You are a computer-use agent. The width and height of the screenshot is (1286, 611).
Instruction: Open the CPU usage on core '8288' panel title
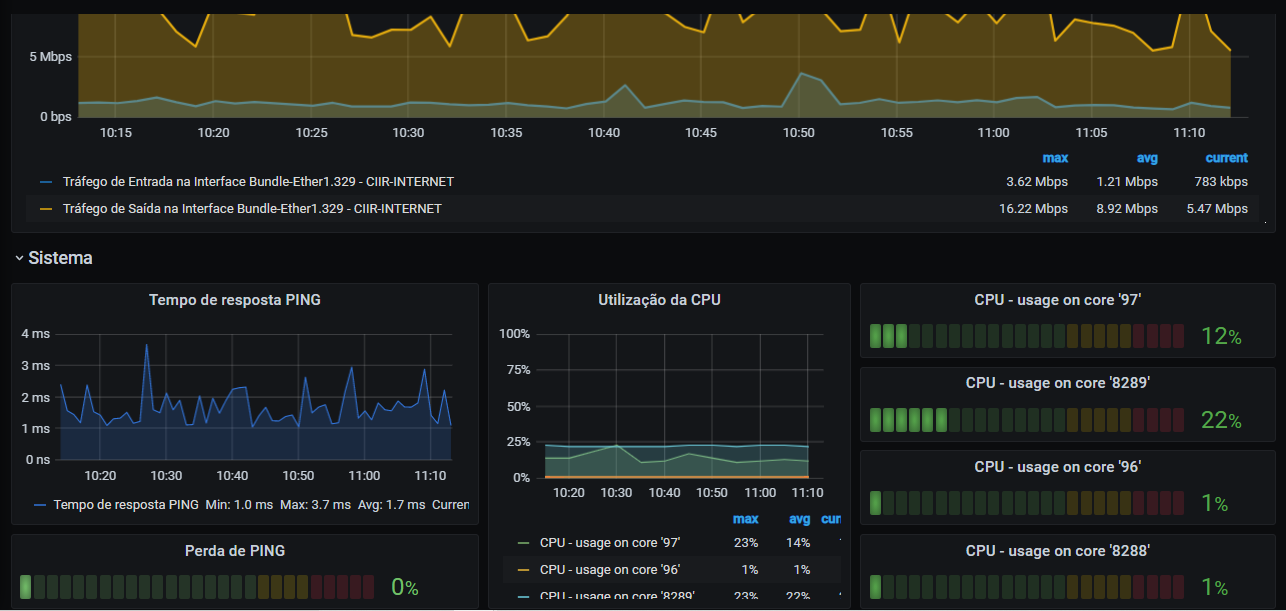(1058, 551)
